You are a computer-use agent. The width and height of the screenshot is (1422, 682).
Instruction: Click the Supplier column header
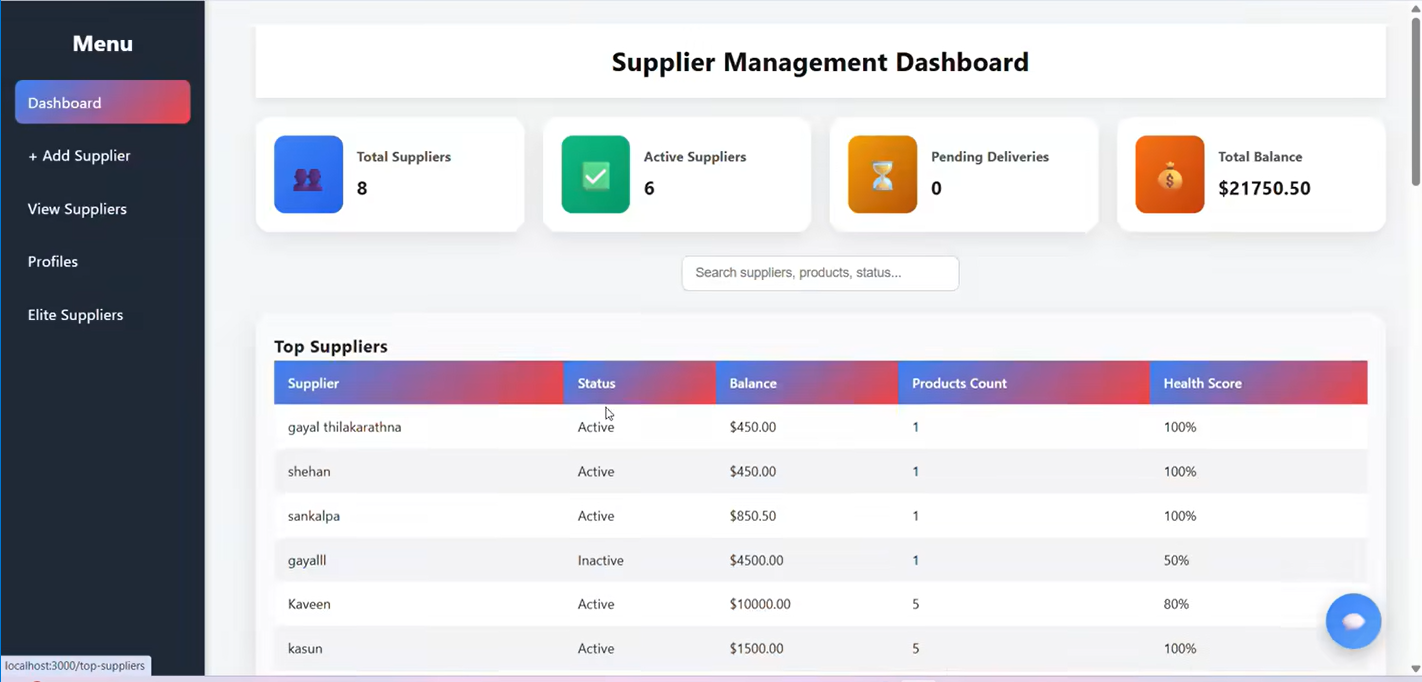click(x=313, y=384)
